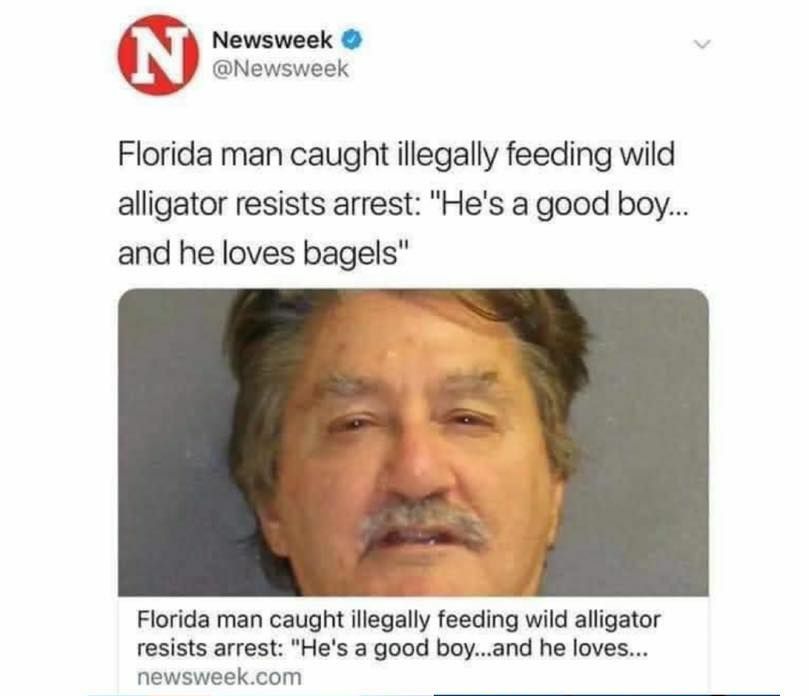This screenshot has height=696, width=809.
Task: Expand the tweet options chevron menu
Action: [701, 44]
